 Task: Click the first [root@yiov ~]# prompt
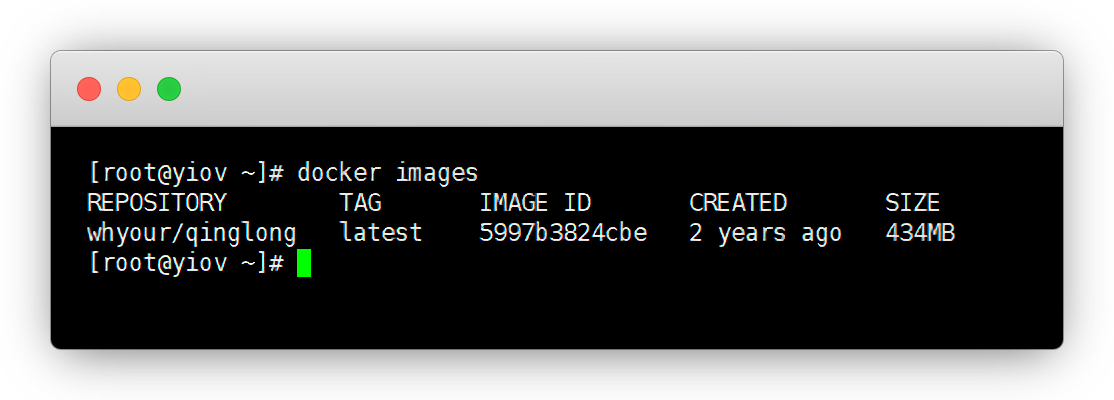point(186,172)
